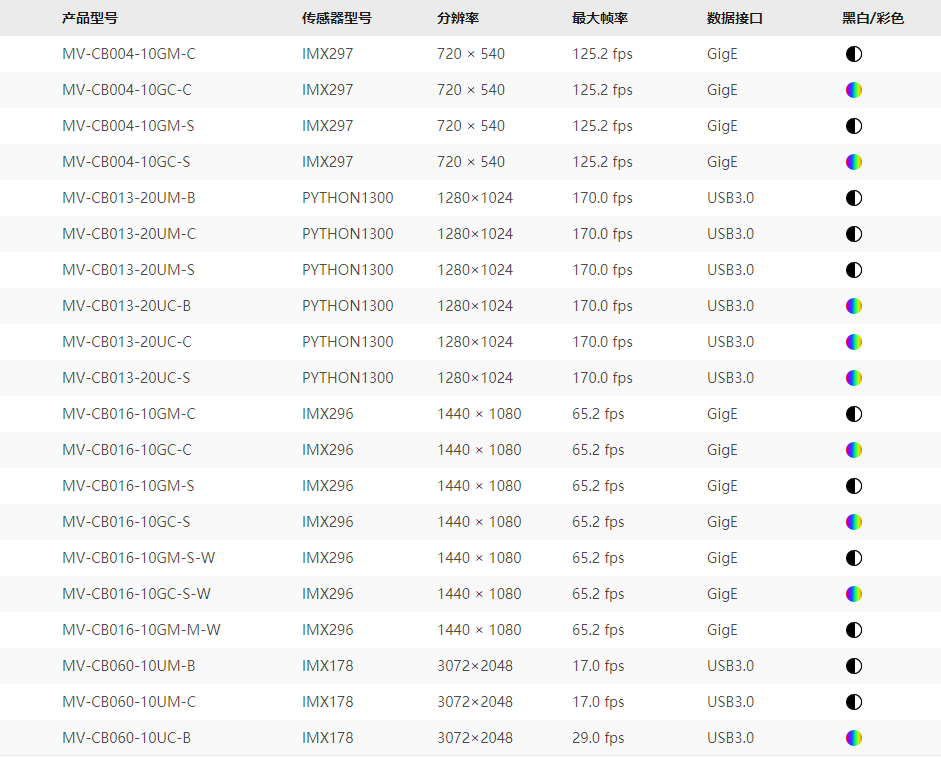The image size is (941, 757).
Task: Click the 传感器型号 column header
Action: tap(337, 18)
